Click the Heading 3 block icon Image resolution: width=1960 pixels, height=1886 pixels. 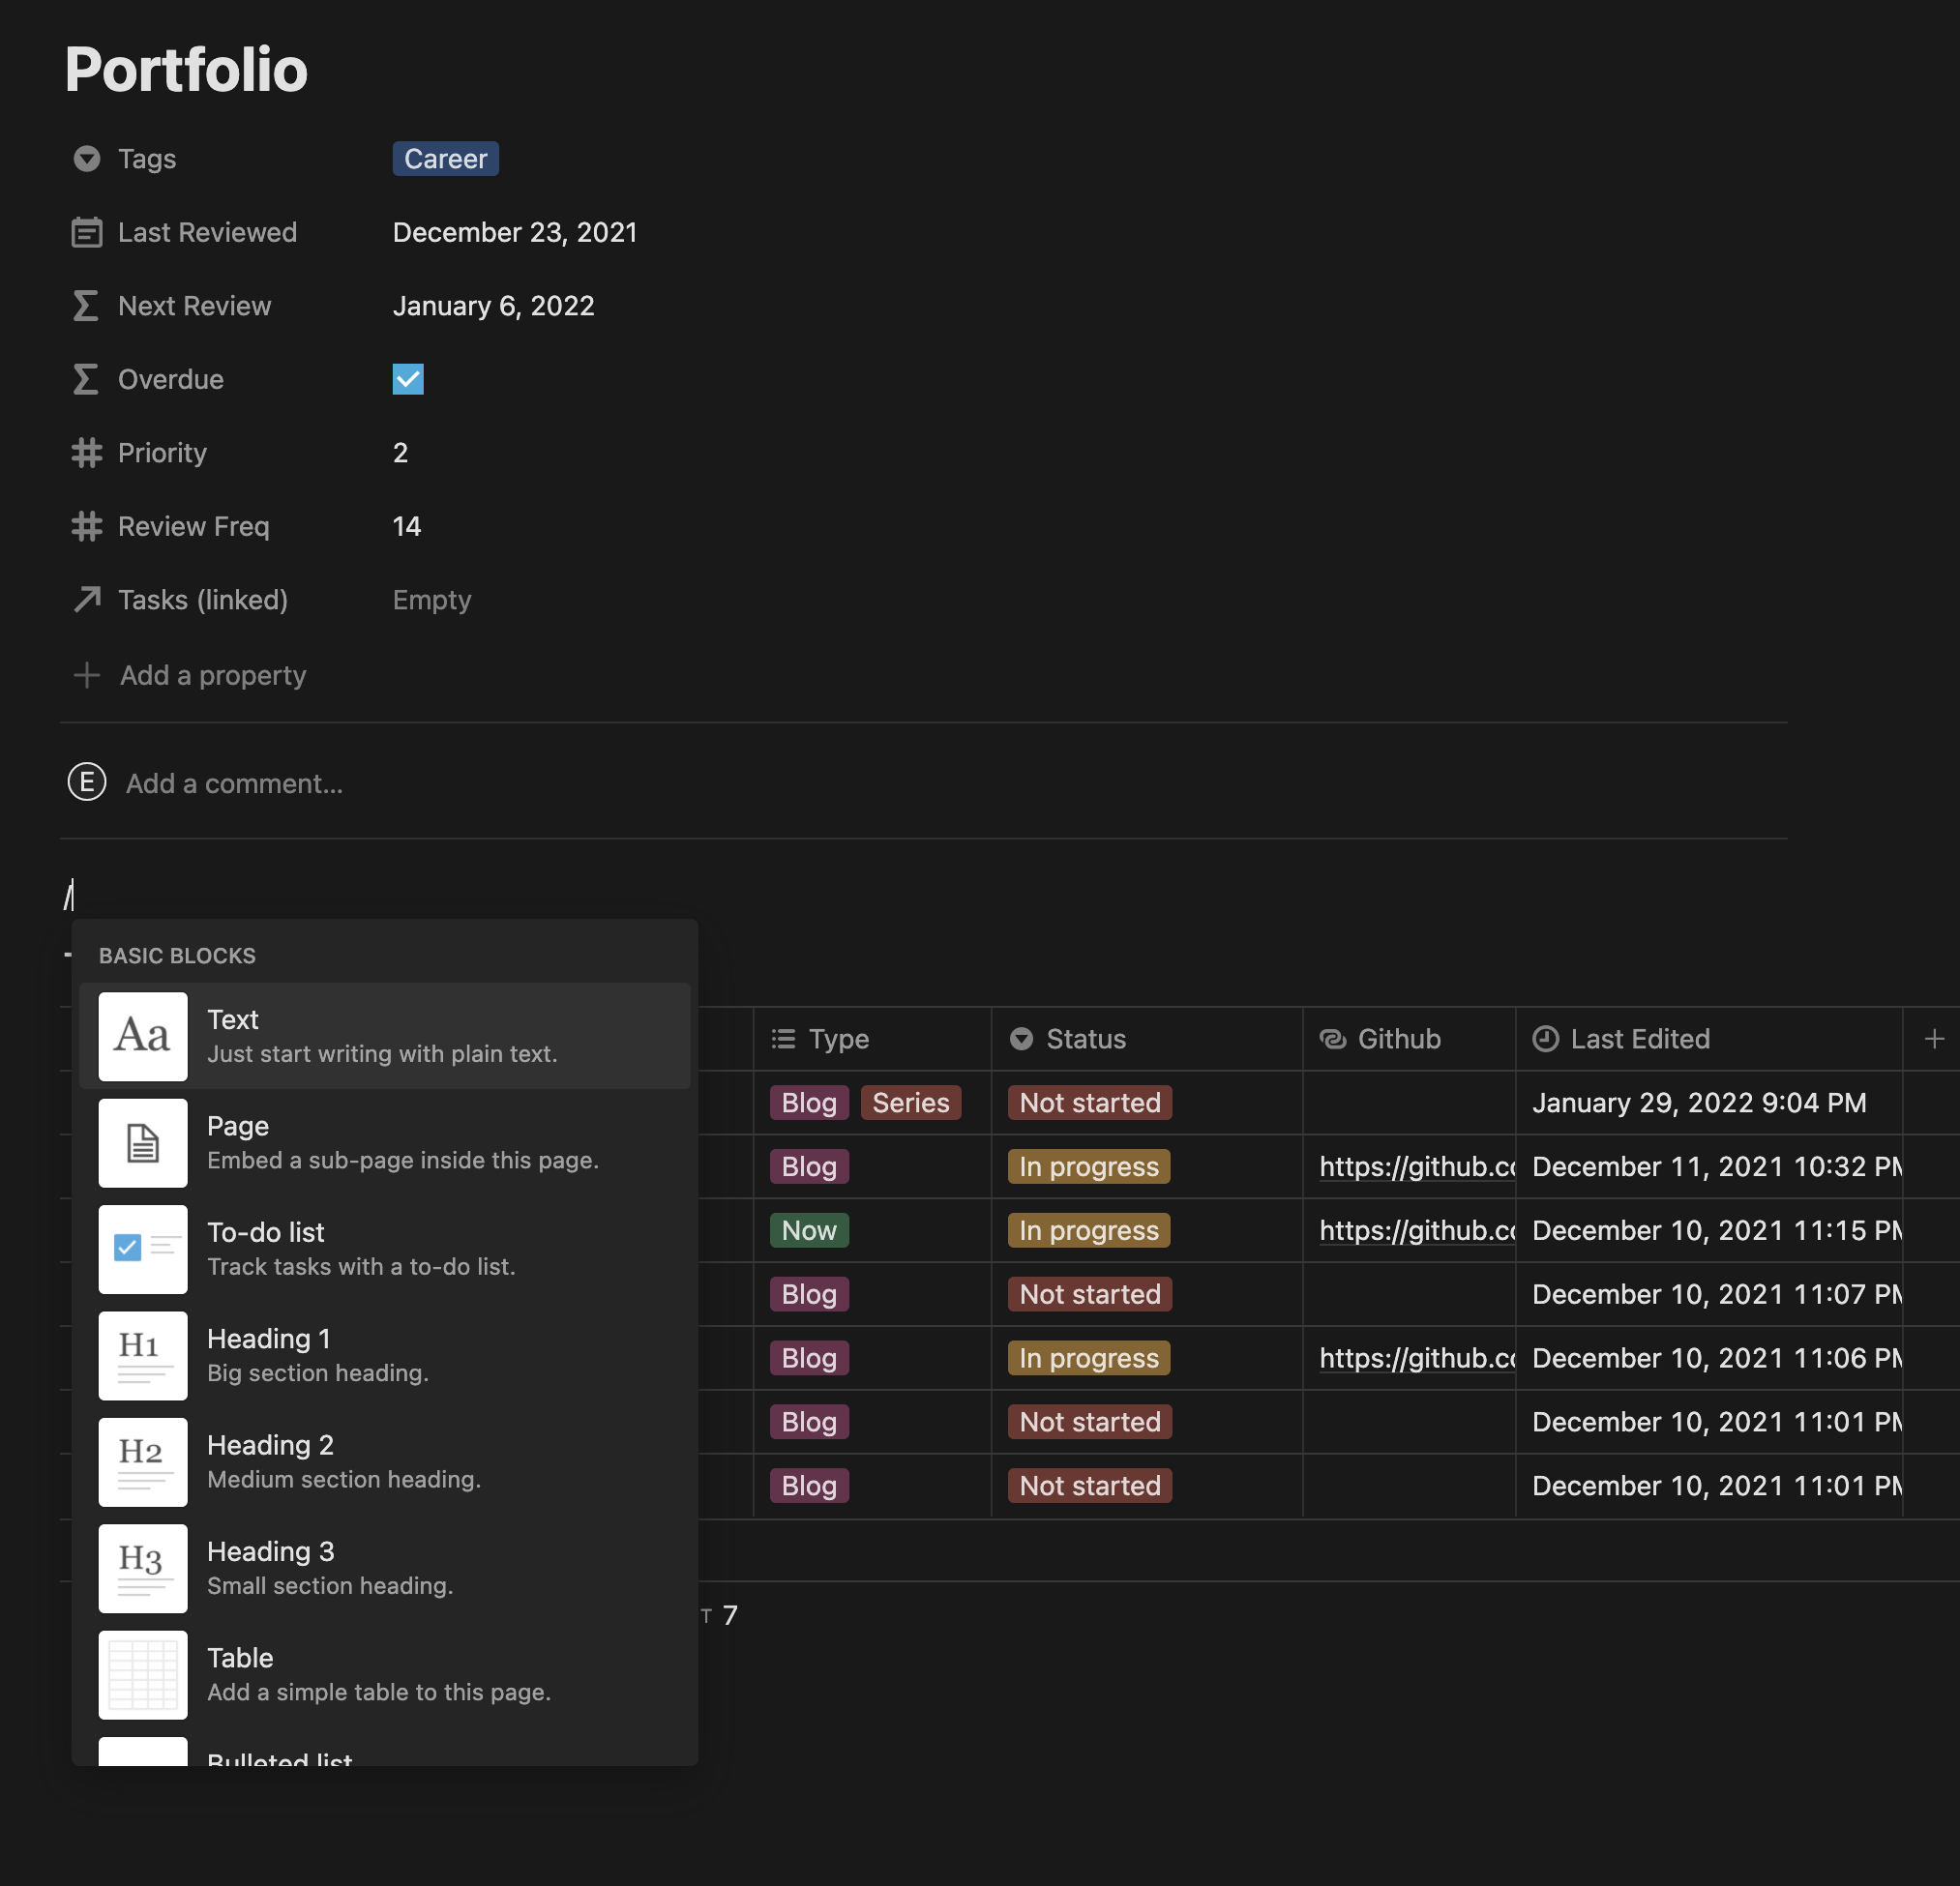(142, 1569)
